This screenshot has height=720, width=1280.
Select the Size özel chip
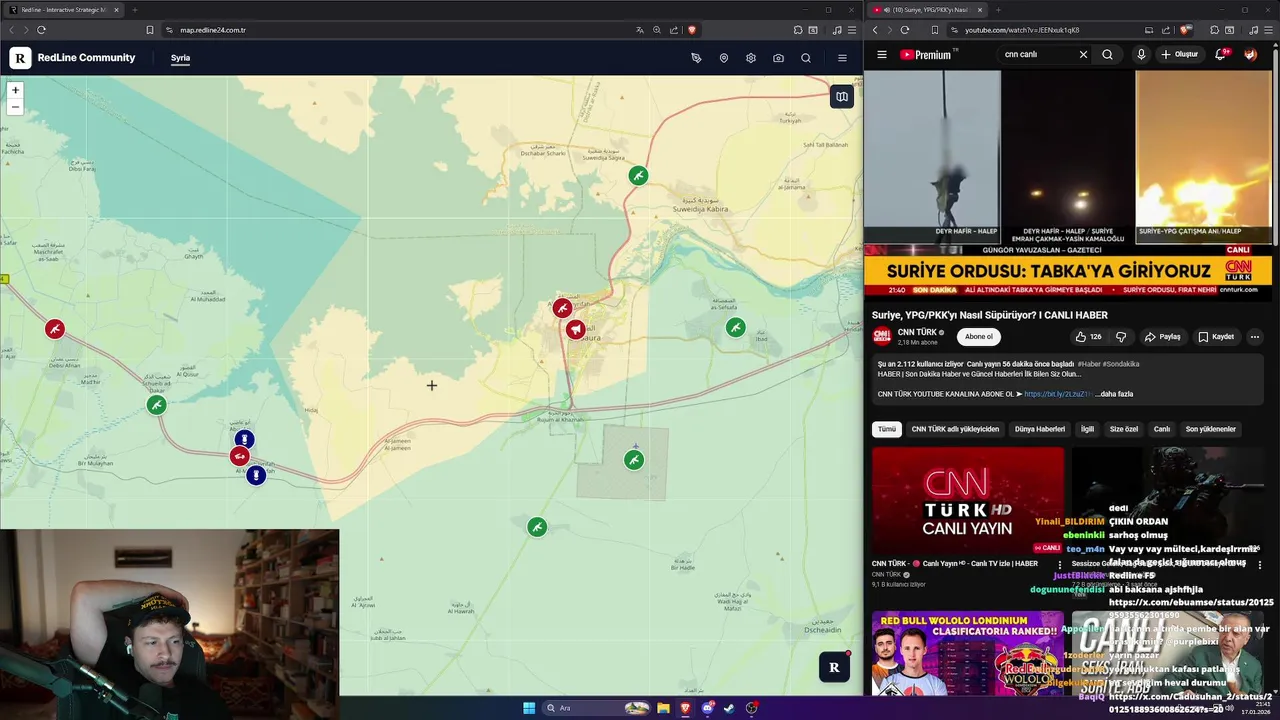tap(1124, 429)
